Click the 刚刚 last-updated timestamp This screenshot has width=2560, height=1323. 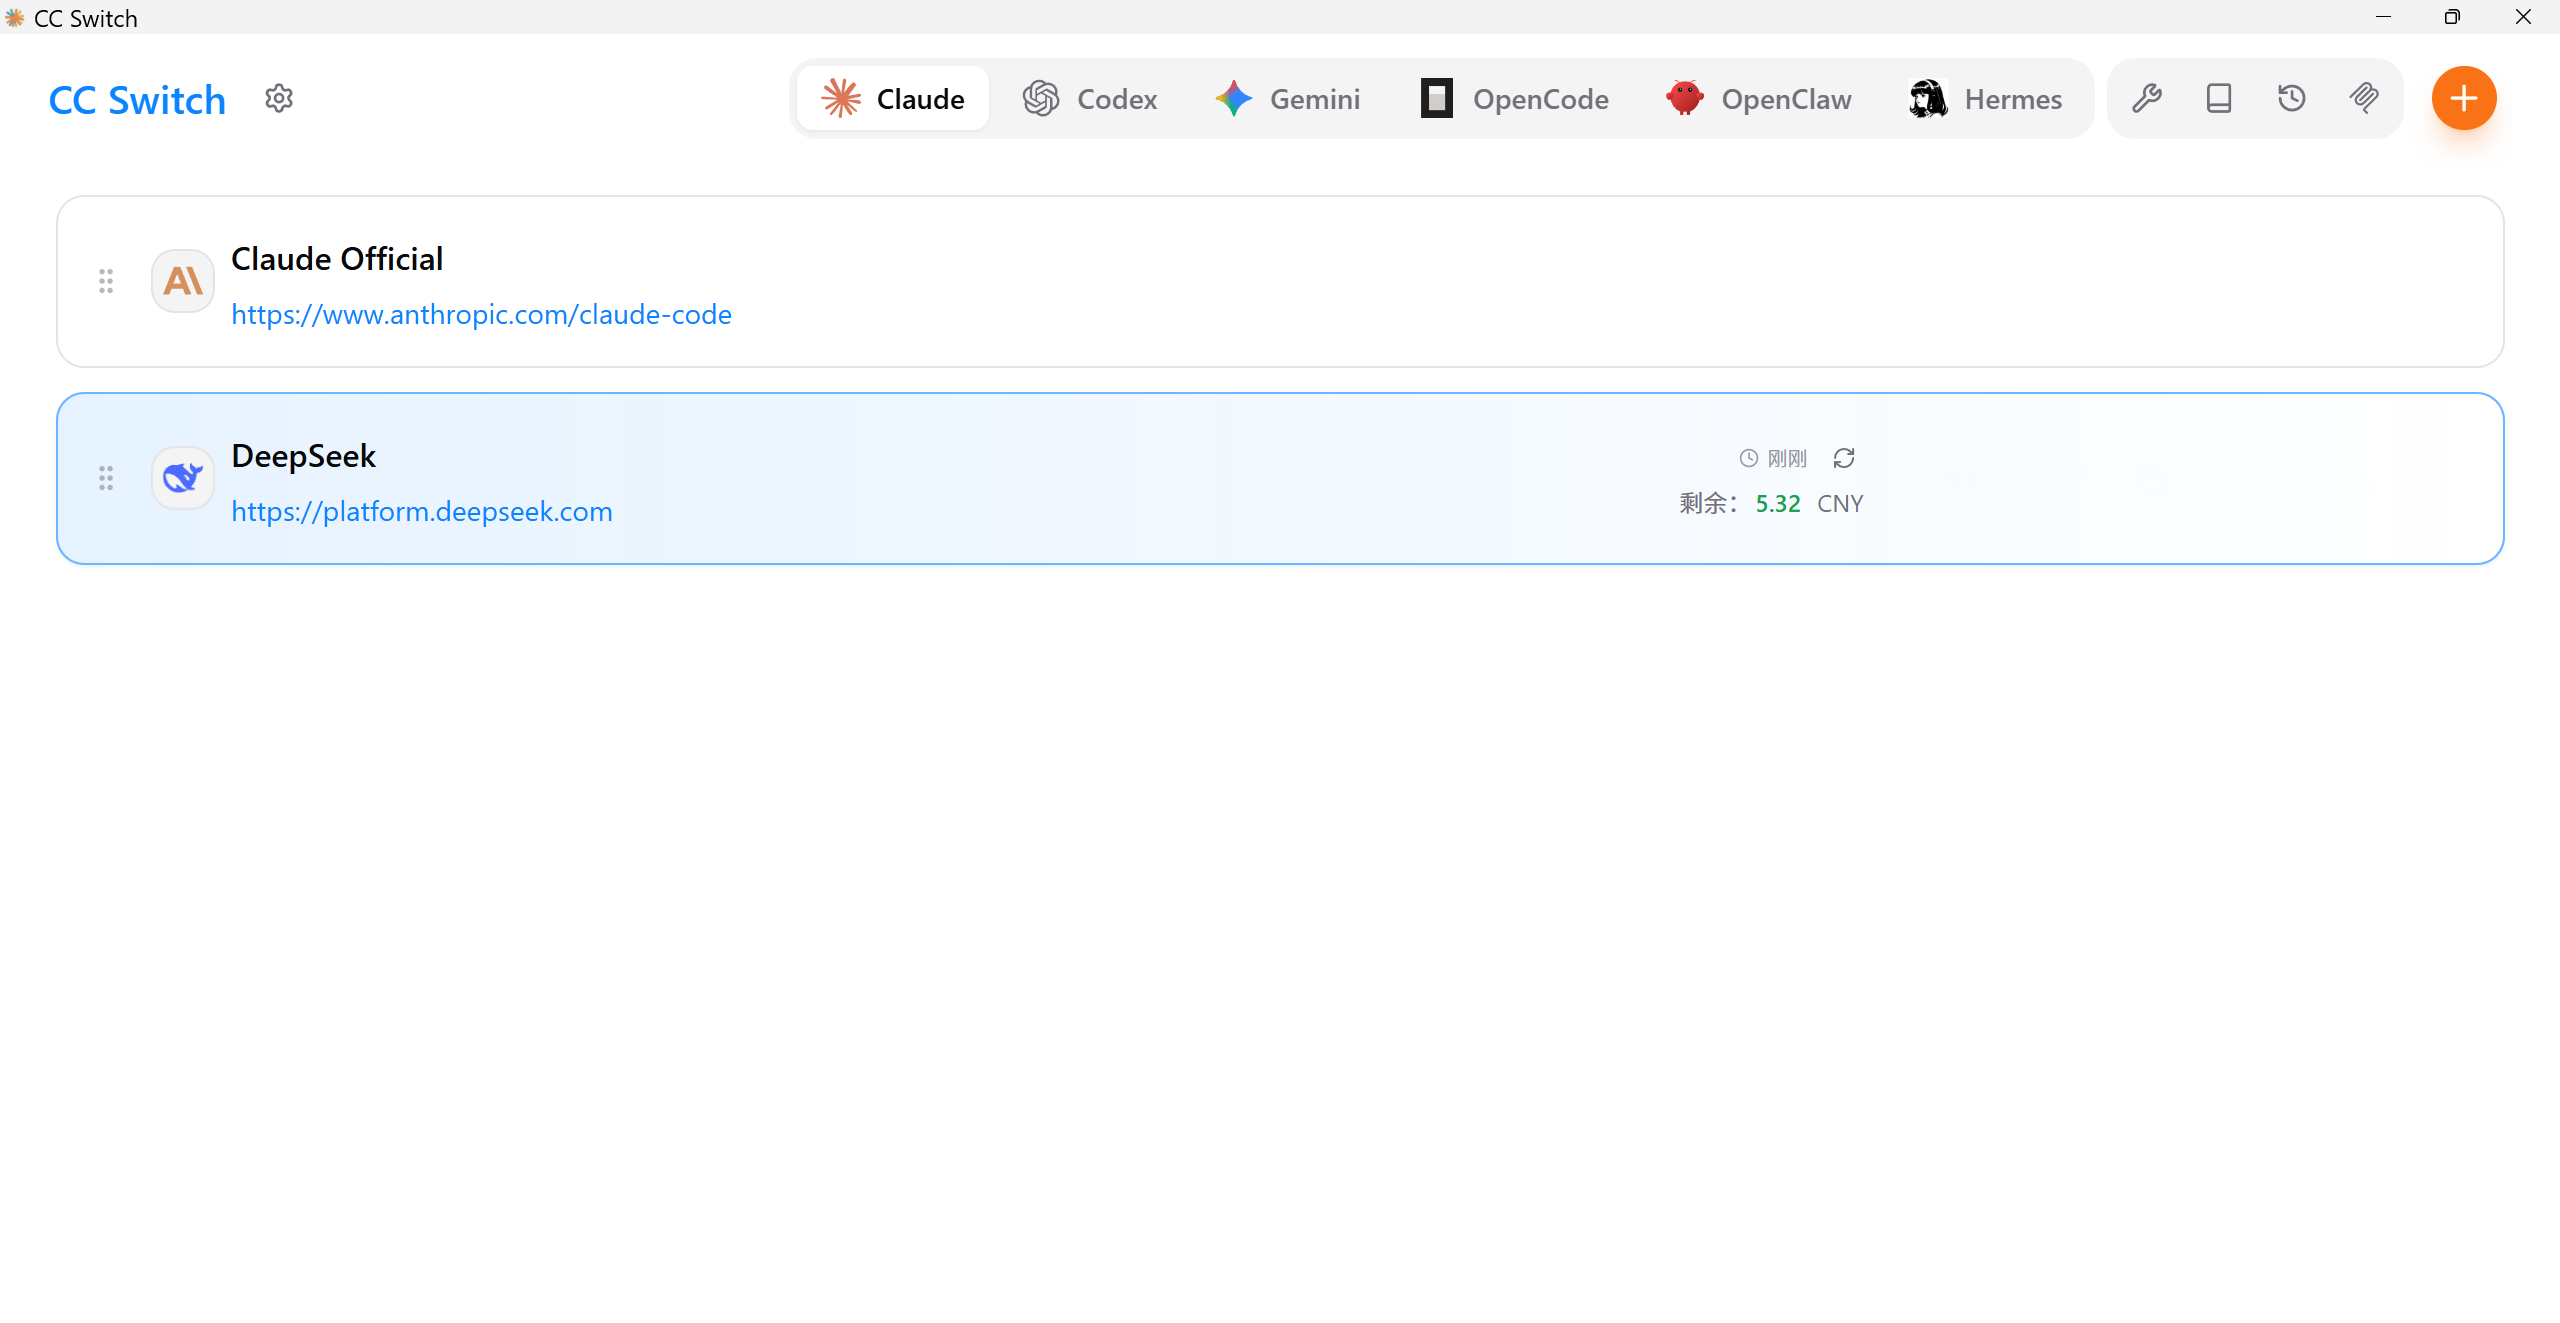coord(1786,458)
